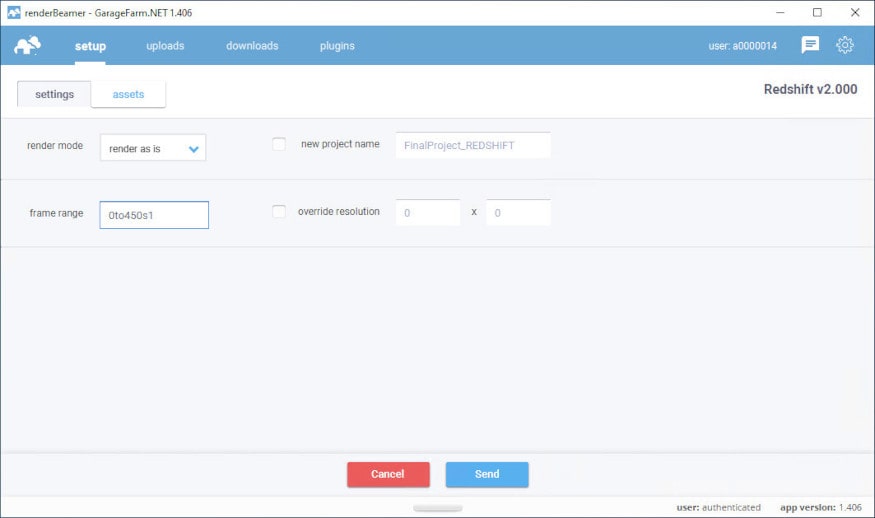Enable the new project name checkbox
The image size is (875, 518).
(x=278, y=144)
